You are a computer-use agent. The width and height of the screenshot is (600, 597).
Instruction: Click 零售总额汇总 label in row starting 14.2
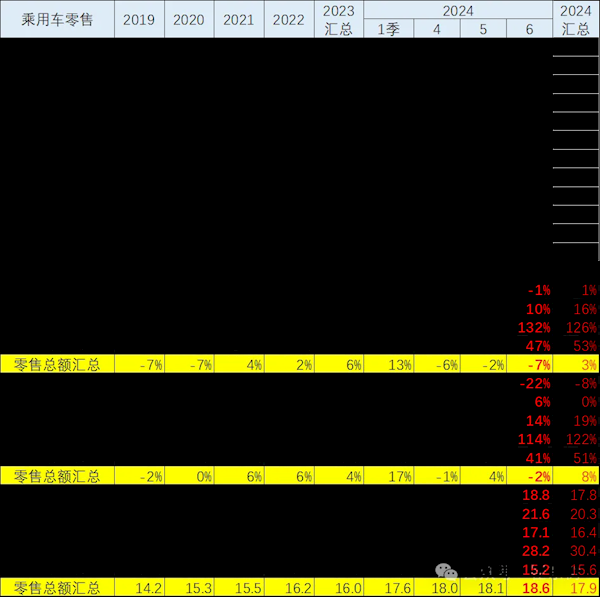pos(57,587)
